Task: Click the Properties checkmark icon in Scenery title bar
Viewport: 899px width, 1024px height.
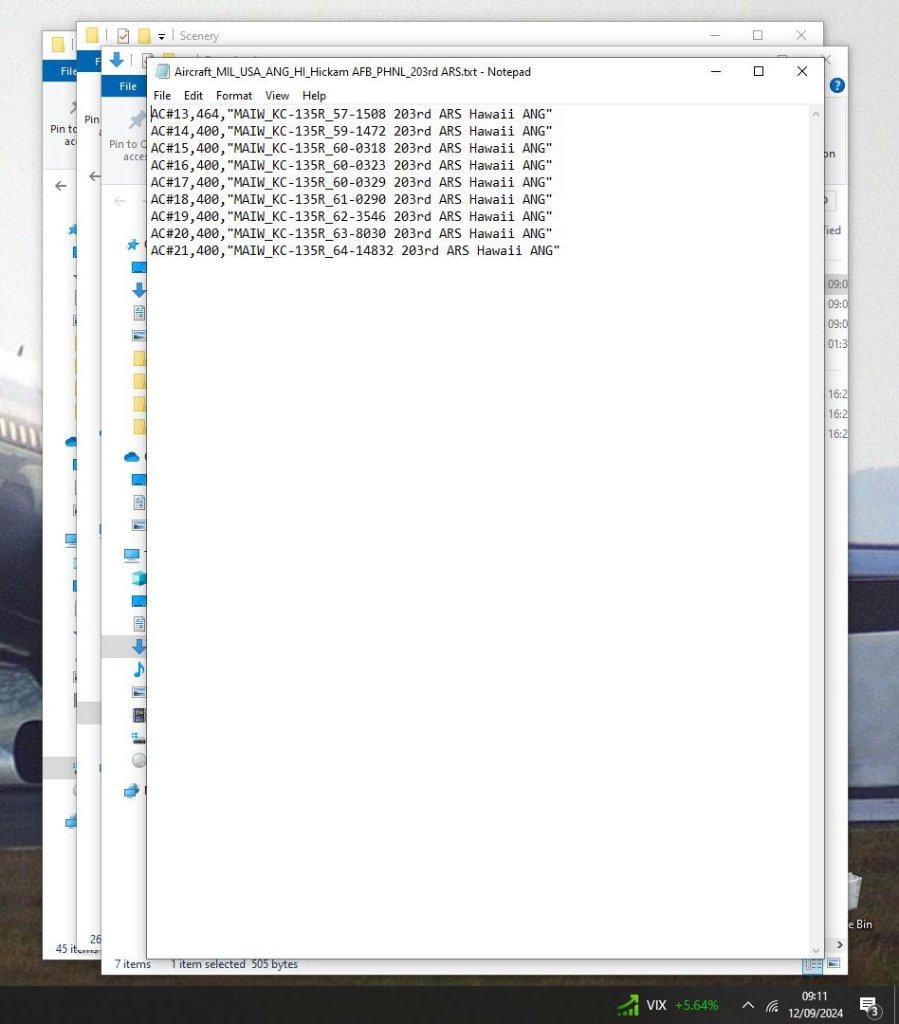Action: [x=123, y=35]
